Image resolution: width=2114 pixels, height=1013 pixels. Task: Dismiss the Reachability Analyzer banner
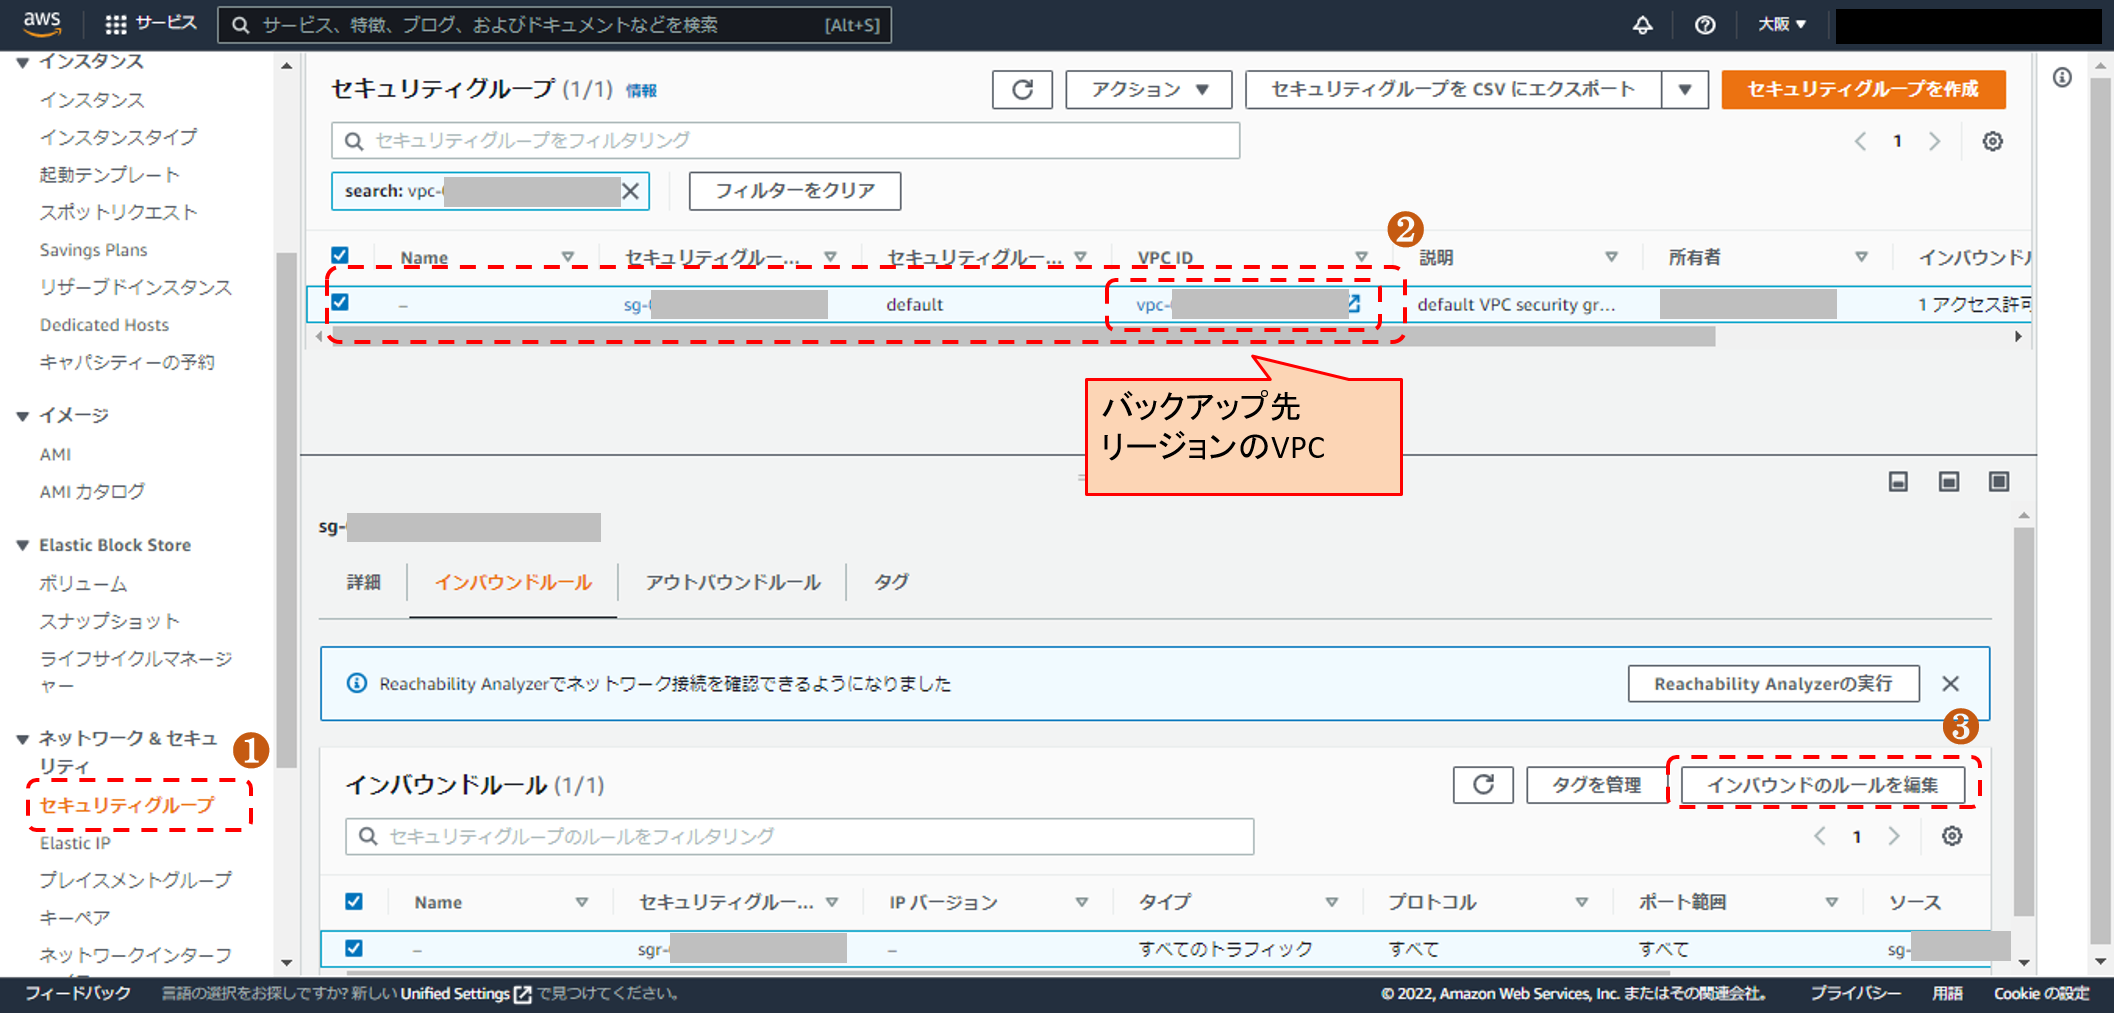pos(1950,684)
